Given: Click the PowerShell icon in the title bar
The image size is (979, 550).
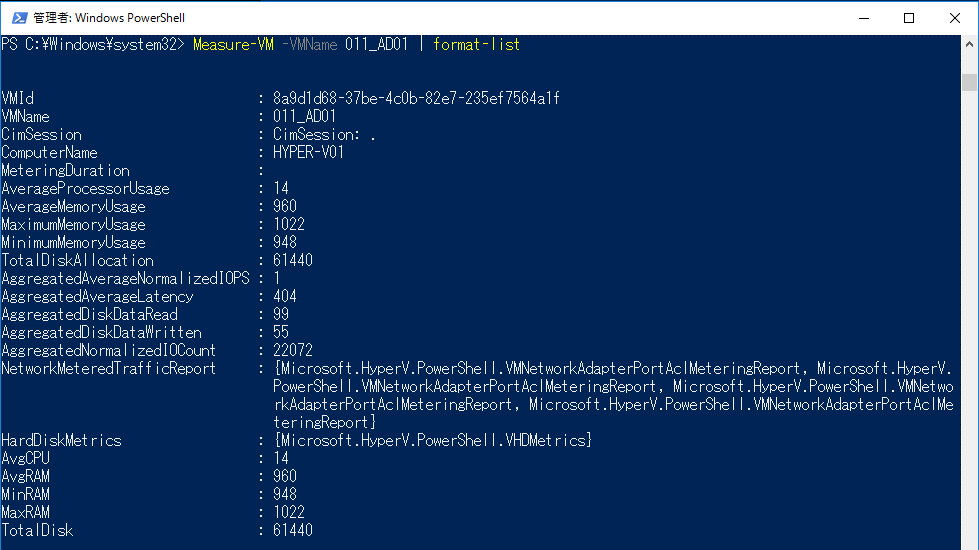Looking at the screenshot, I should pyautogui.click(x=16, y=18).
